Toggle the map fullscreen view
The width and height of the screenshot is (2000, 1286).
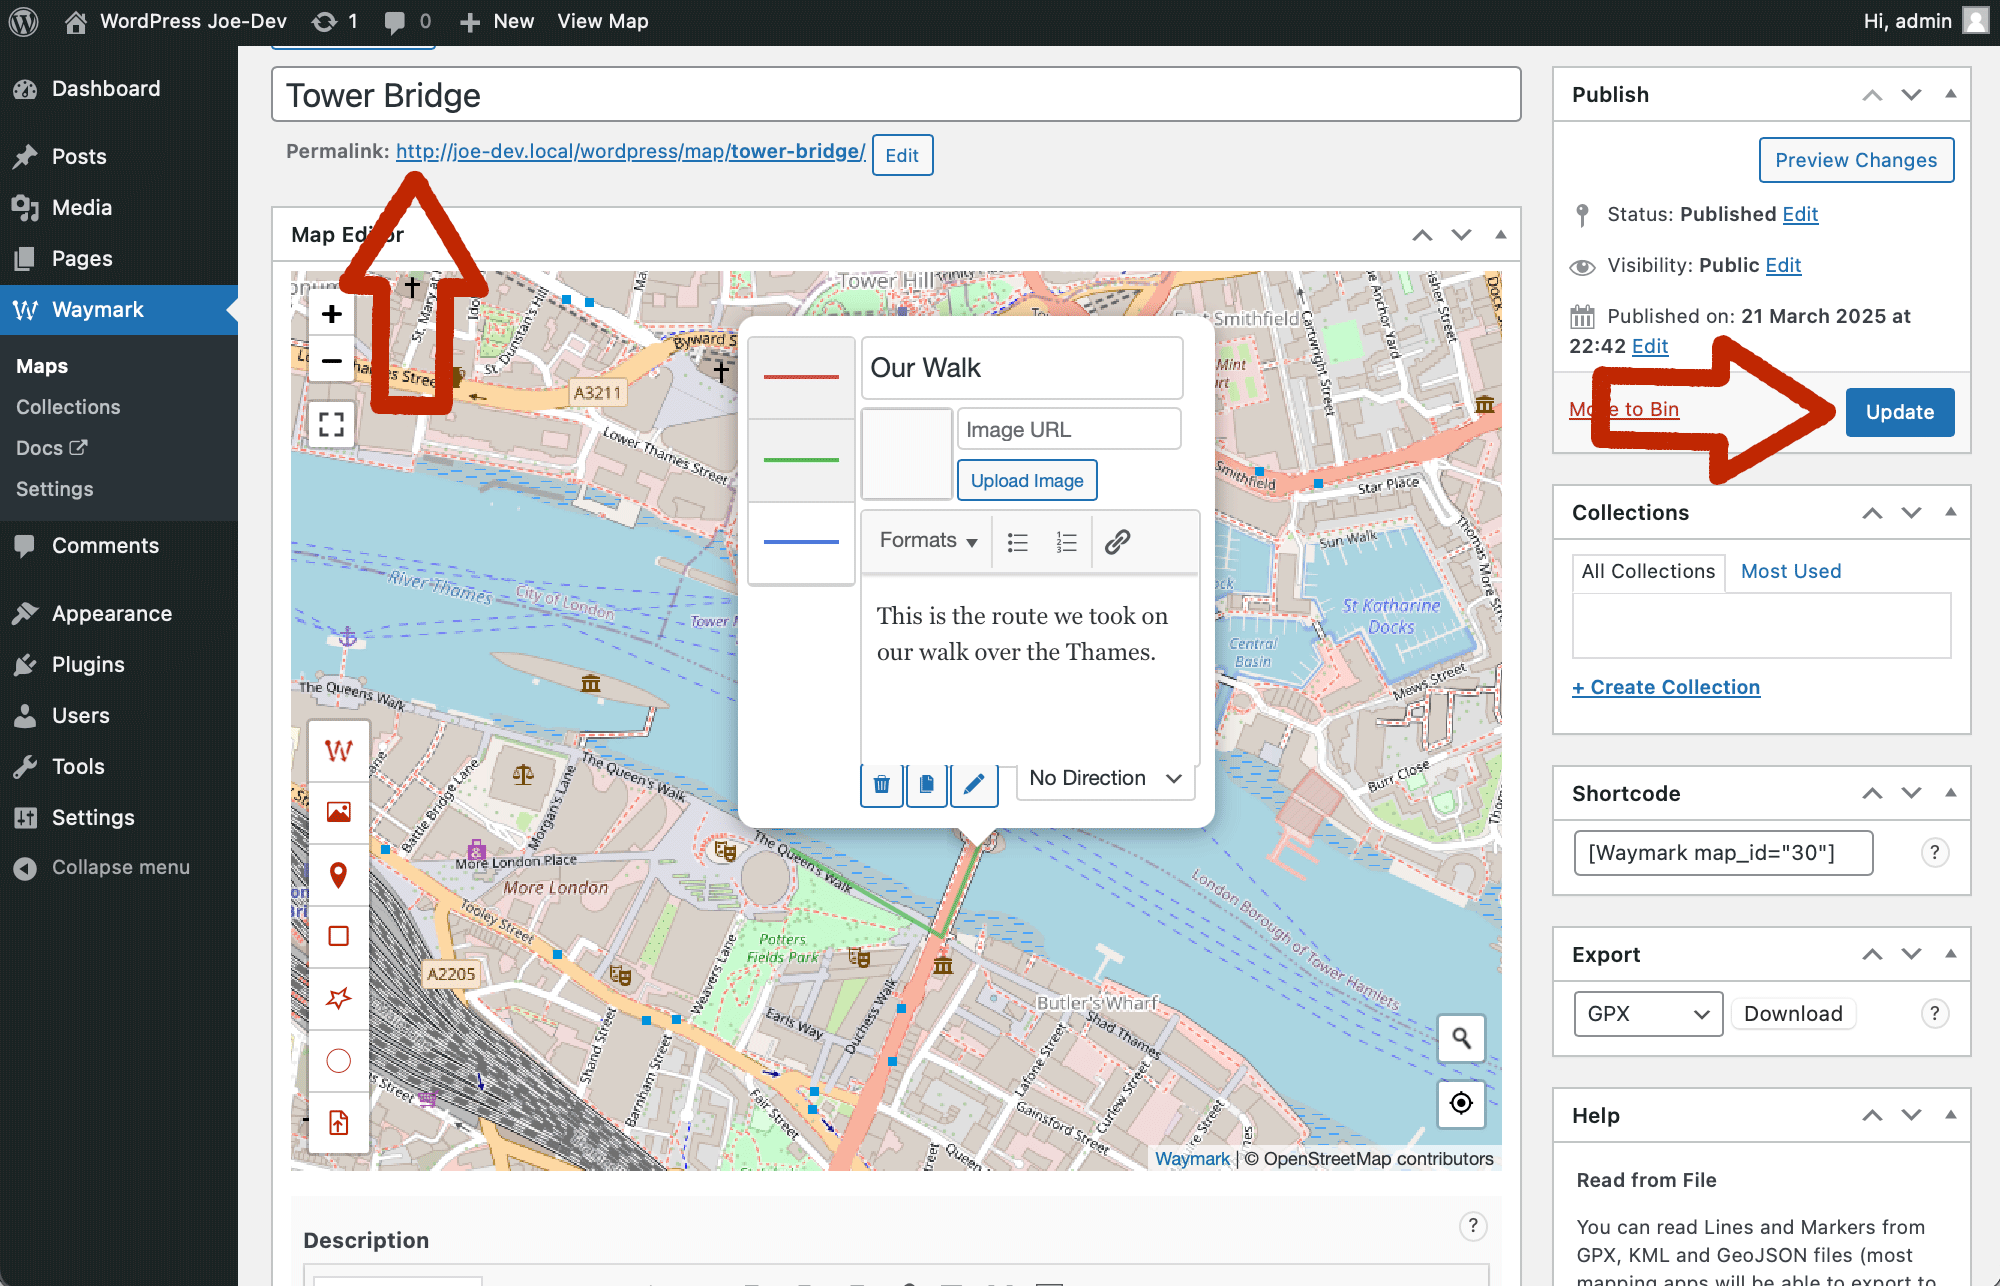[331, 424]
